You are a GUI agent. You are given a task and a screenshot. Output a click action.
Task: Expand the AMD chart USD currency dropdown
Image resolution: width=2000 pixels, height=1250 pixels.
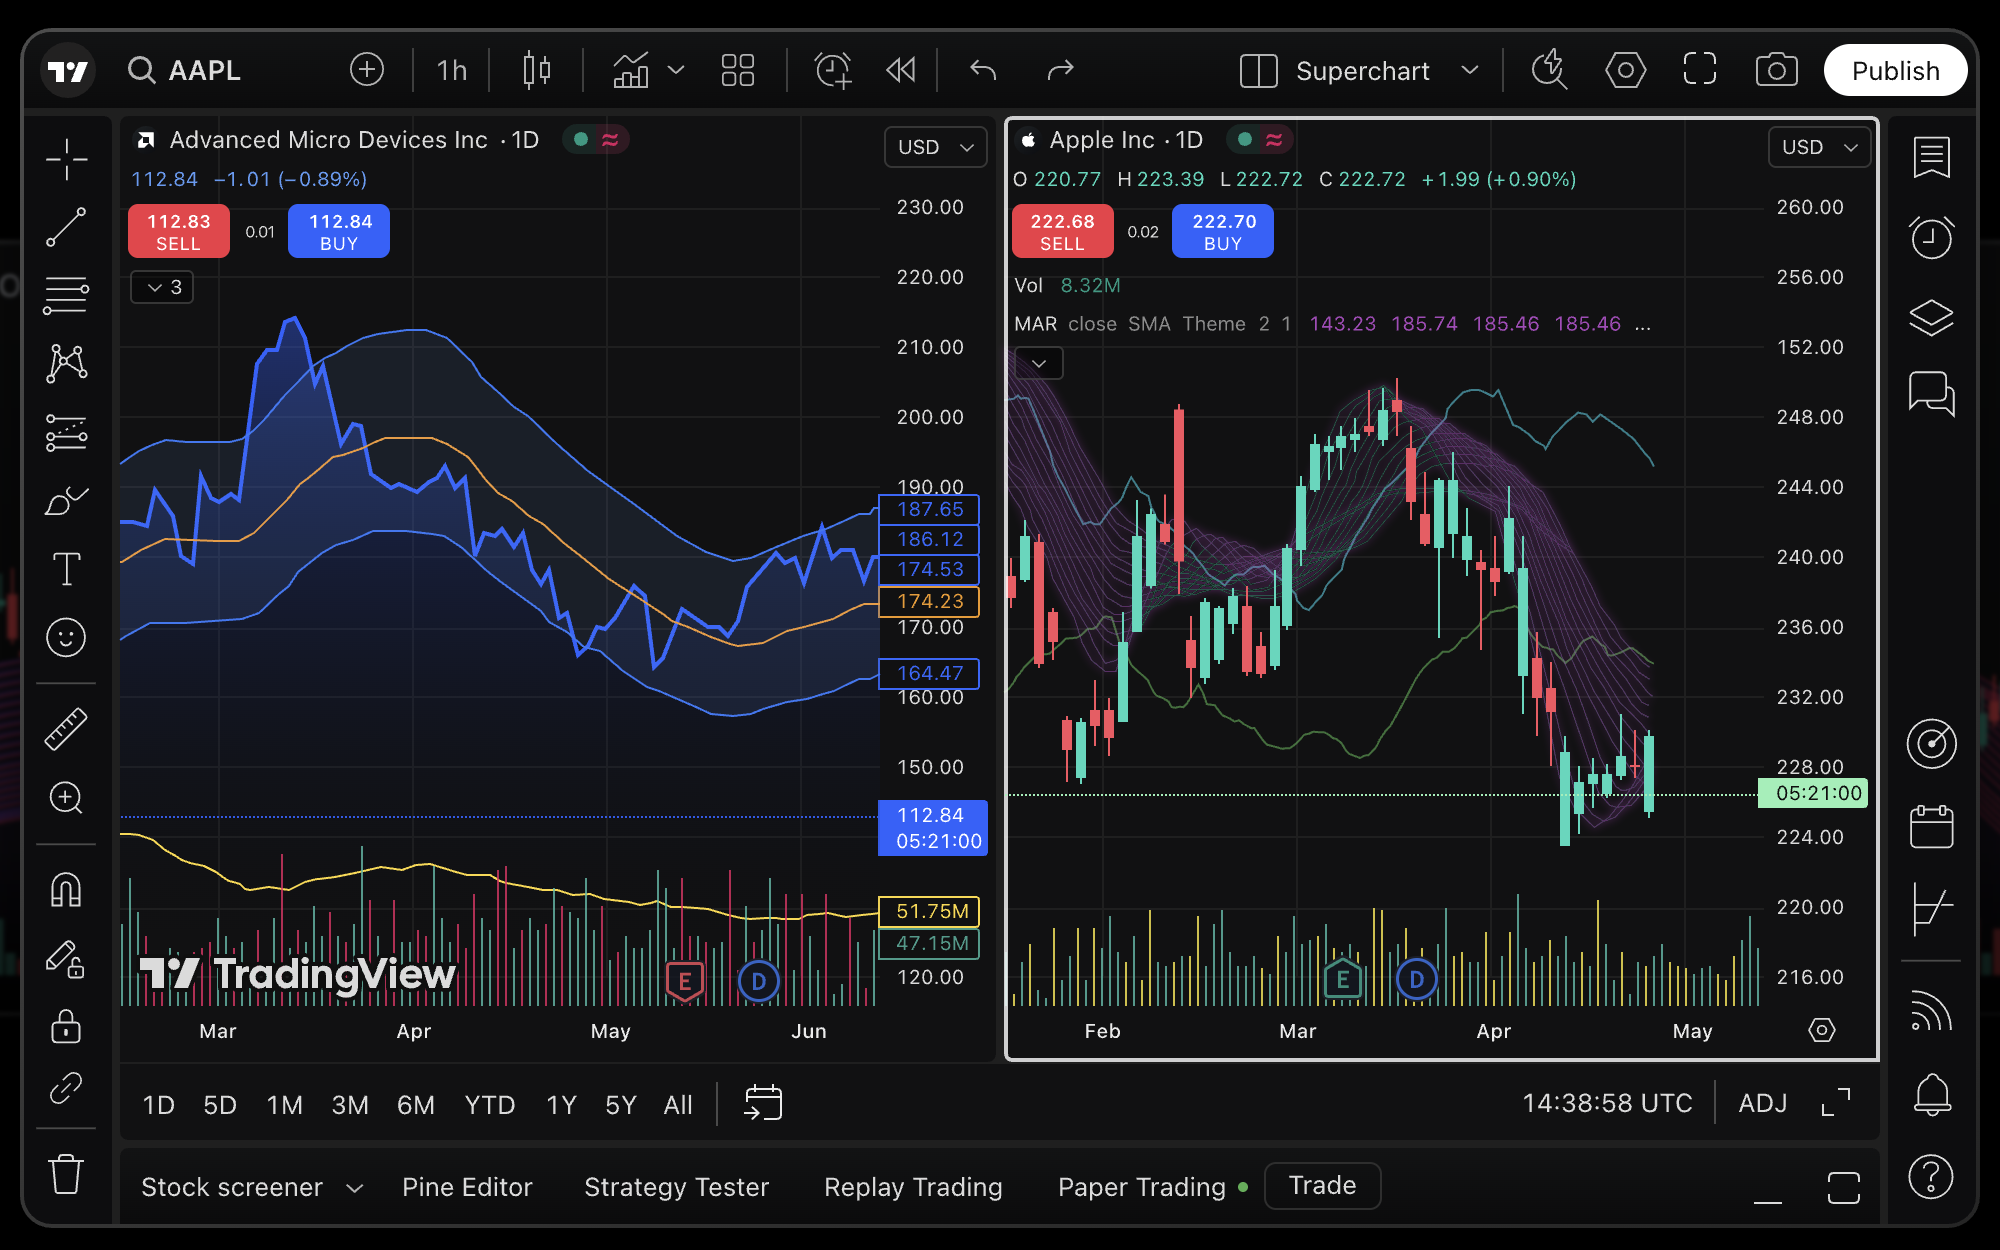pyautogui.click(x=935, y=147)
